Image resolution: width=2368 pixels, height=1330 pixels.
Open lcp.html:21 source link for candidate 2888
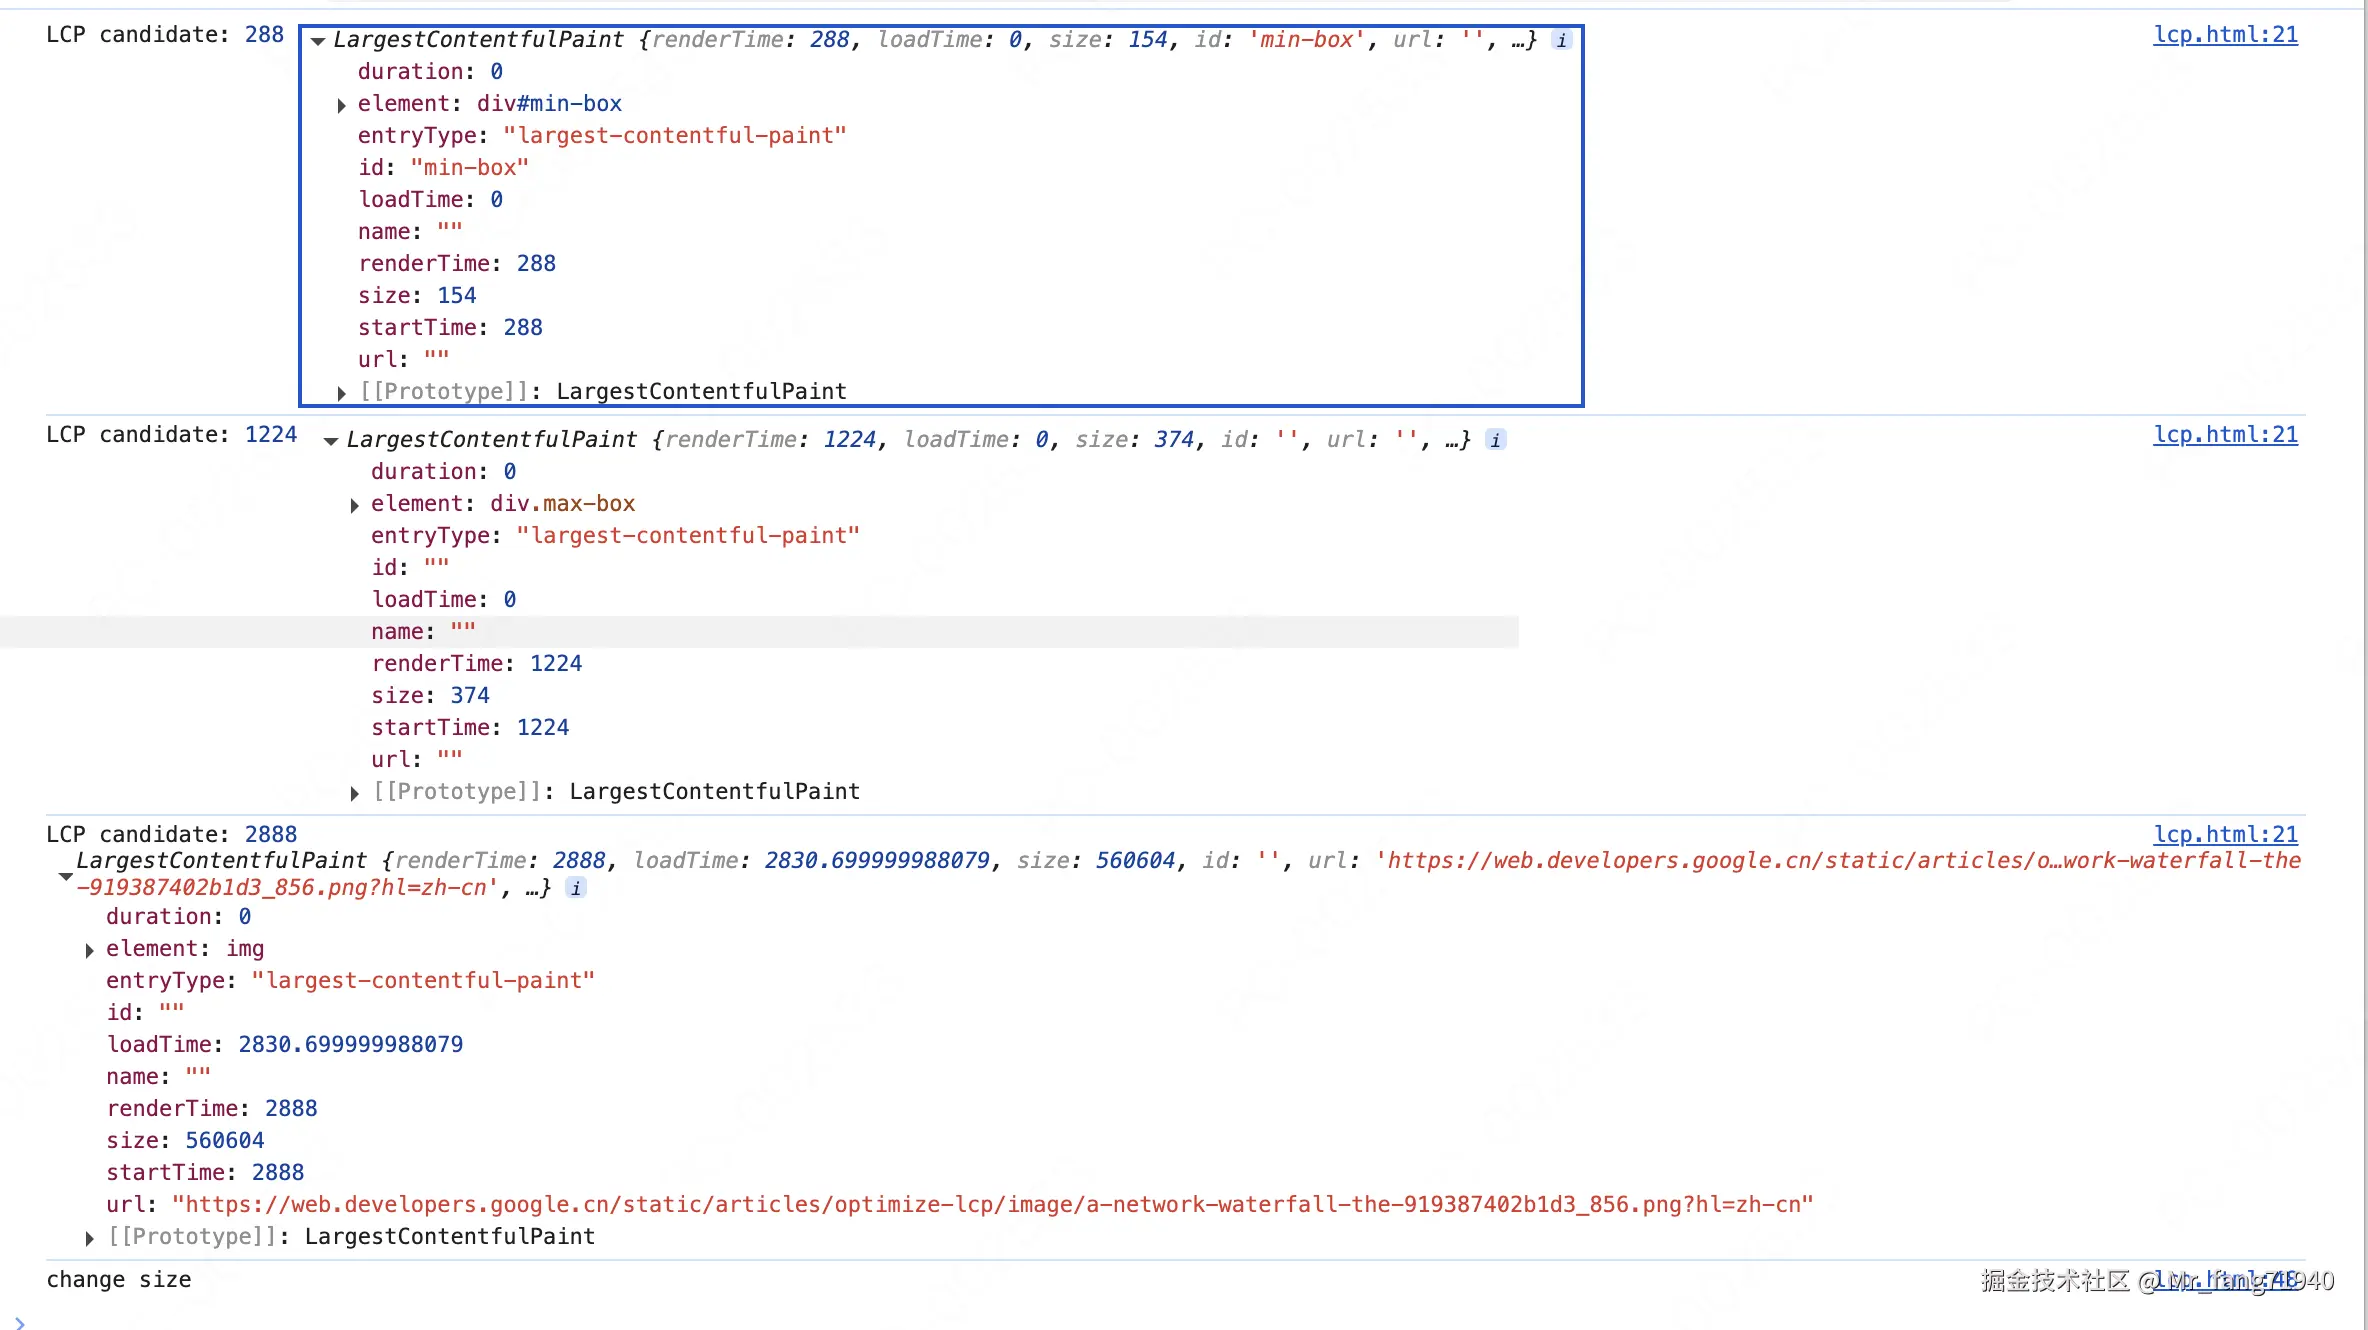(2225, 835)
